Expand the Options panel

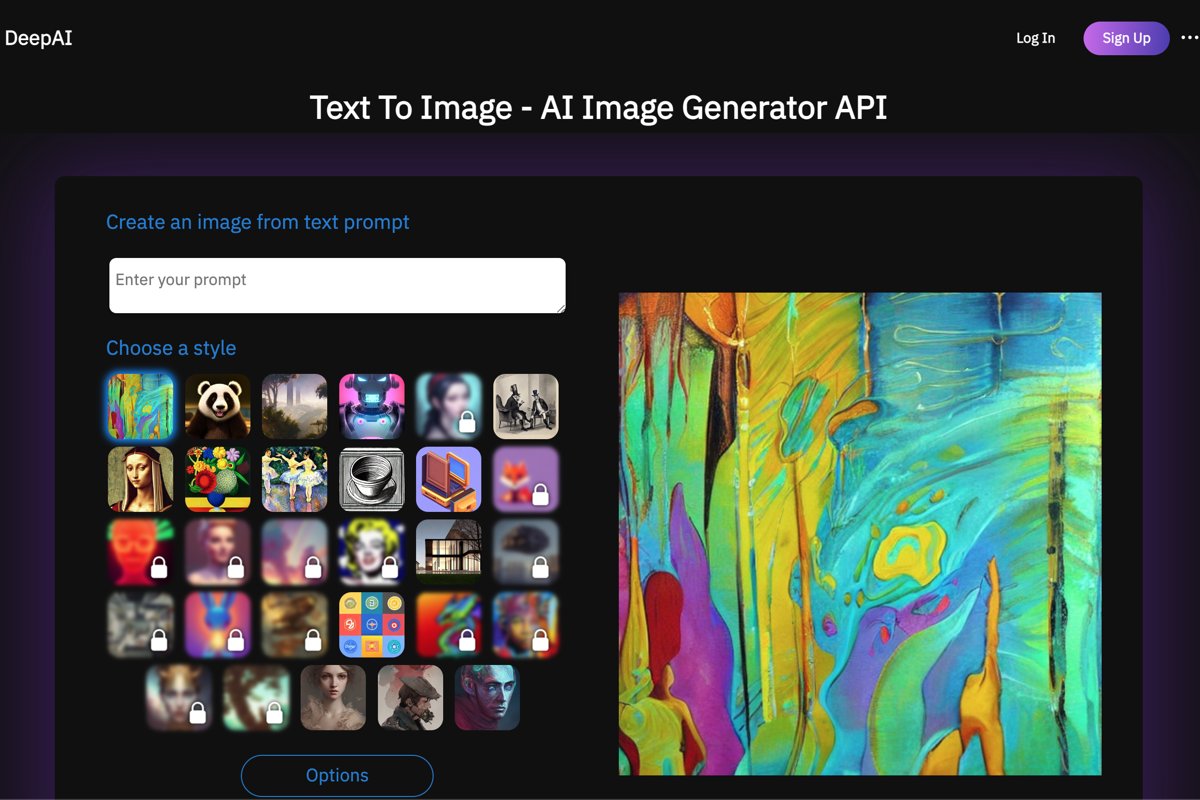click(x=337, y=776)
